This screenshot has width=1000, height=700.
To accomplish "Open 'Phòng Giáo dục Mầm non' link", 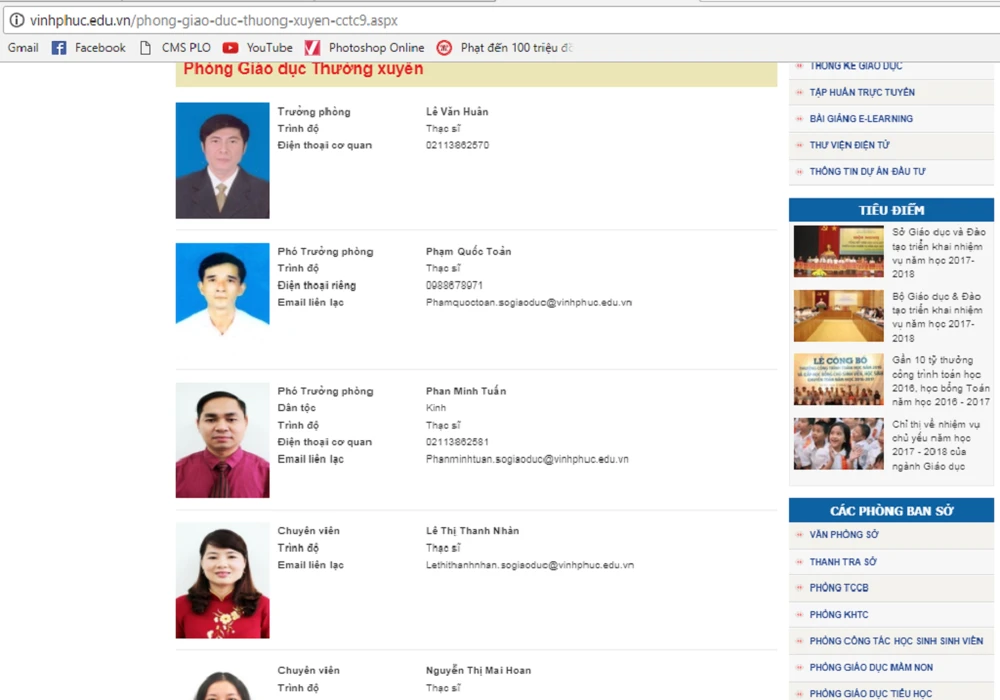I will [871, 668].
